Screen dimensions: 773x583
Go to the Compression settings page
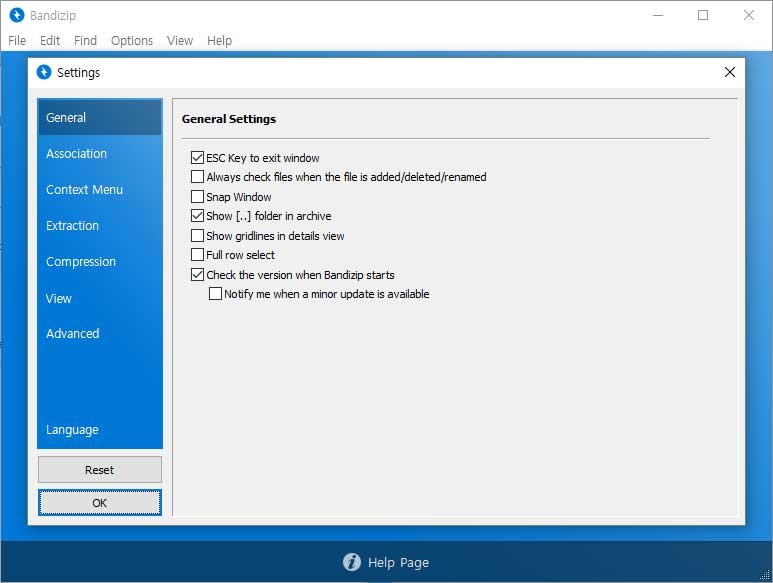click(x=81, y=262)
